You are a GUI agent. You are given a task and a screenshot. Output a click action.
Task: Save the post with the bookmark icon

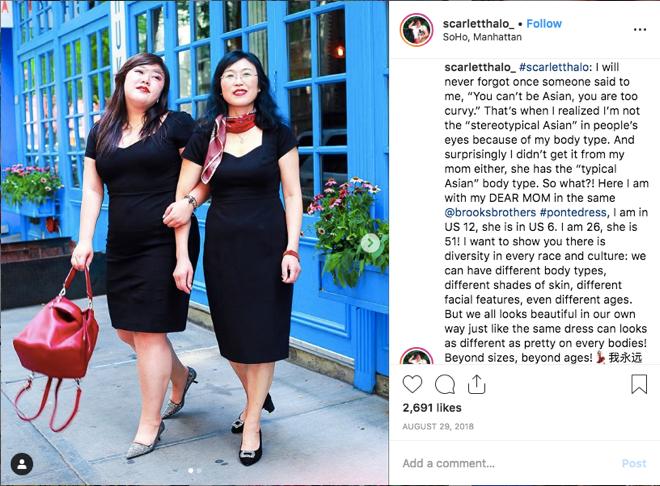tap(639, 384)
